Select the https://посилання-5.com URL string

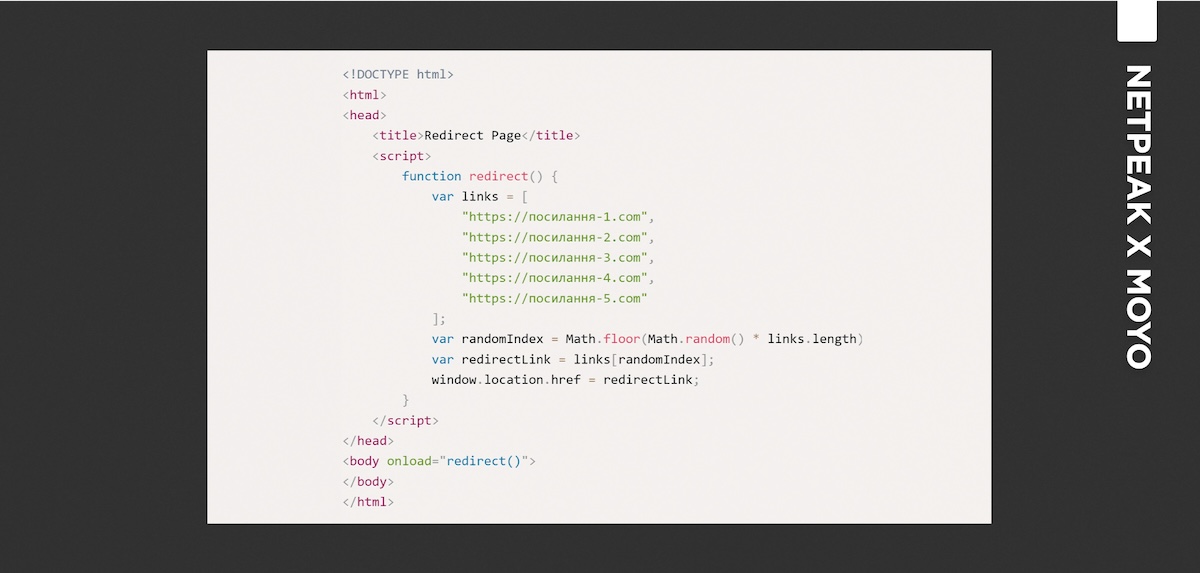[555, 298]
